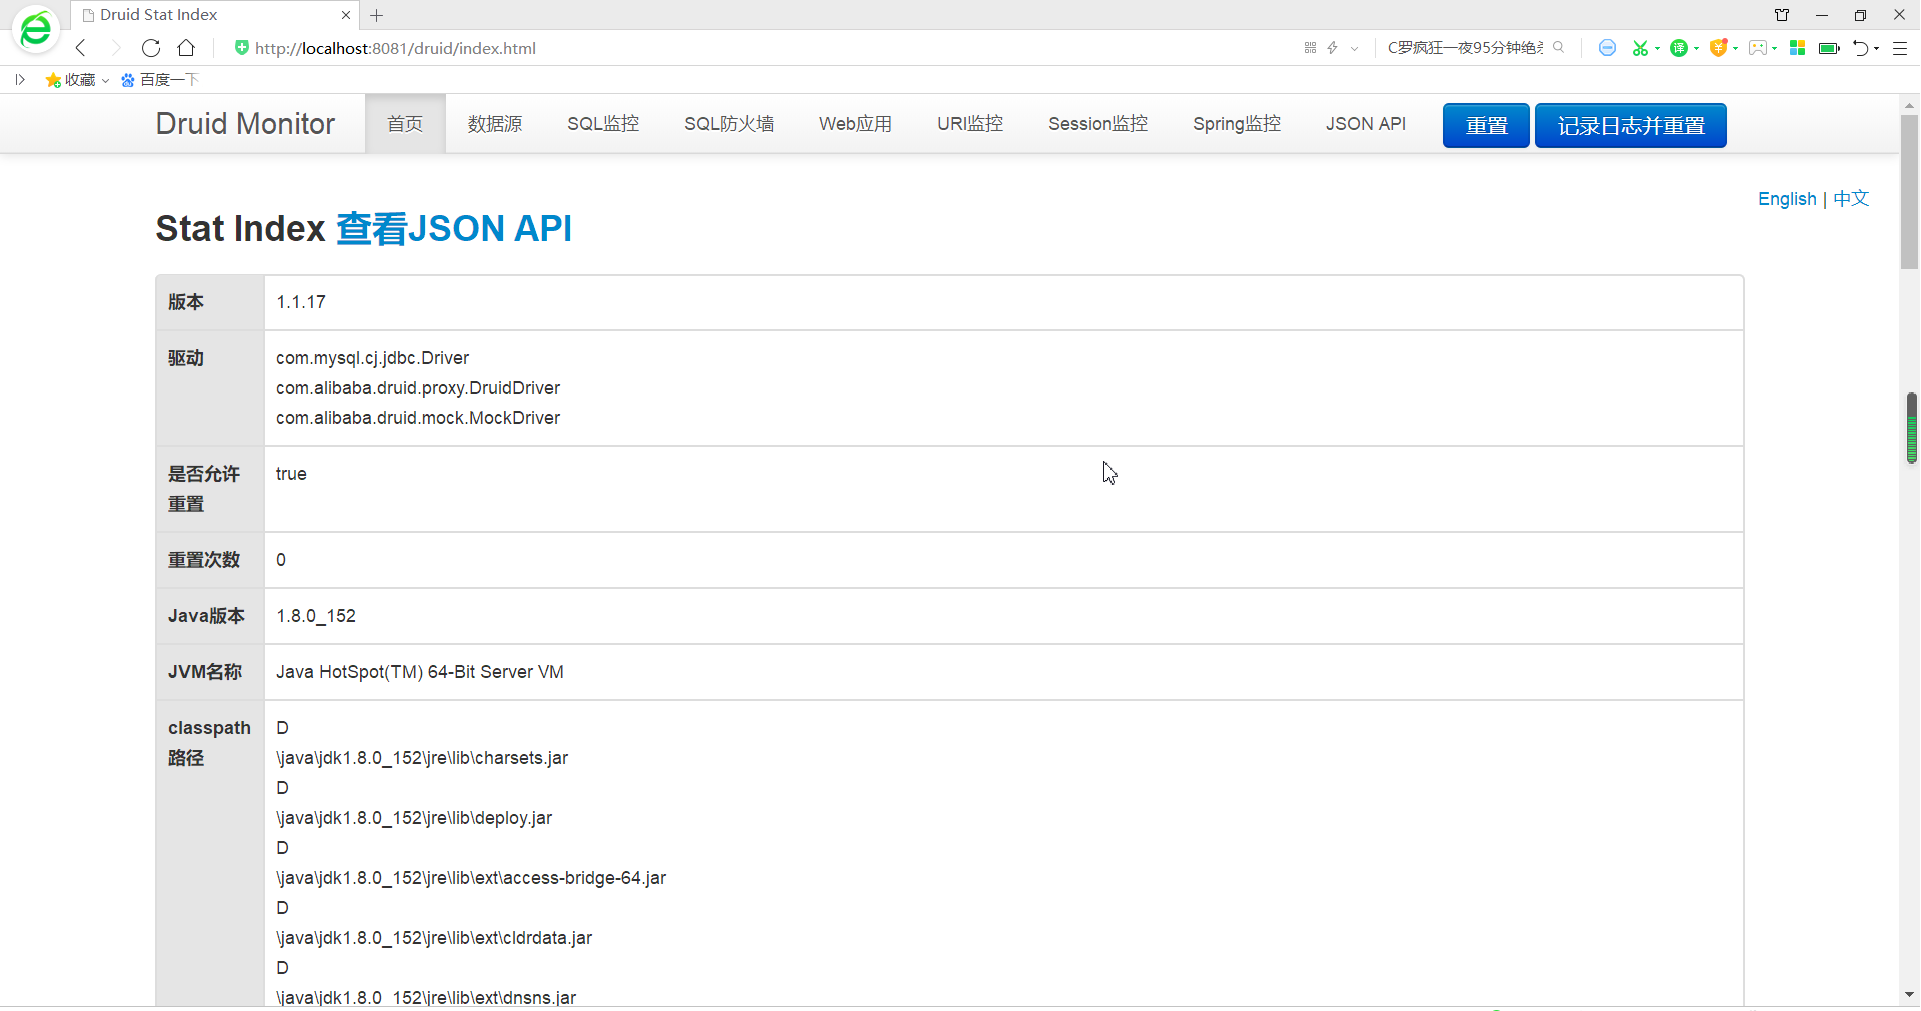This screenshot has height=1011, width=1921.
Task: Open the SQL监控 navigation tab
Action: pos(603,124)
